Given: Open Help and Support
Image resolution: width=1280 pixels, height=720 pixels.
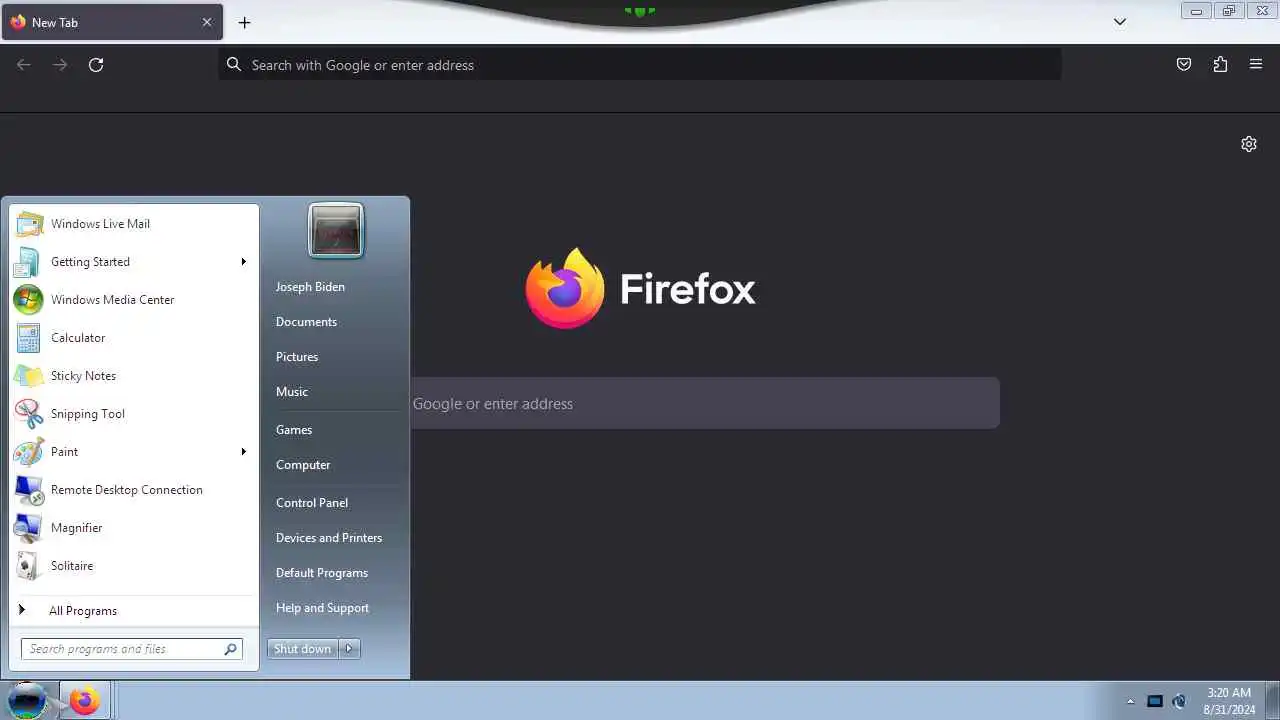Looking at the screenshot, I should pos(322,608).
